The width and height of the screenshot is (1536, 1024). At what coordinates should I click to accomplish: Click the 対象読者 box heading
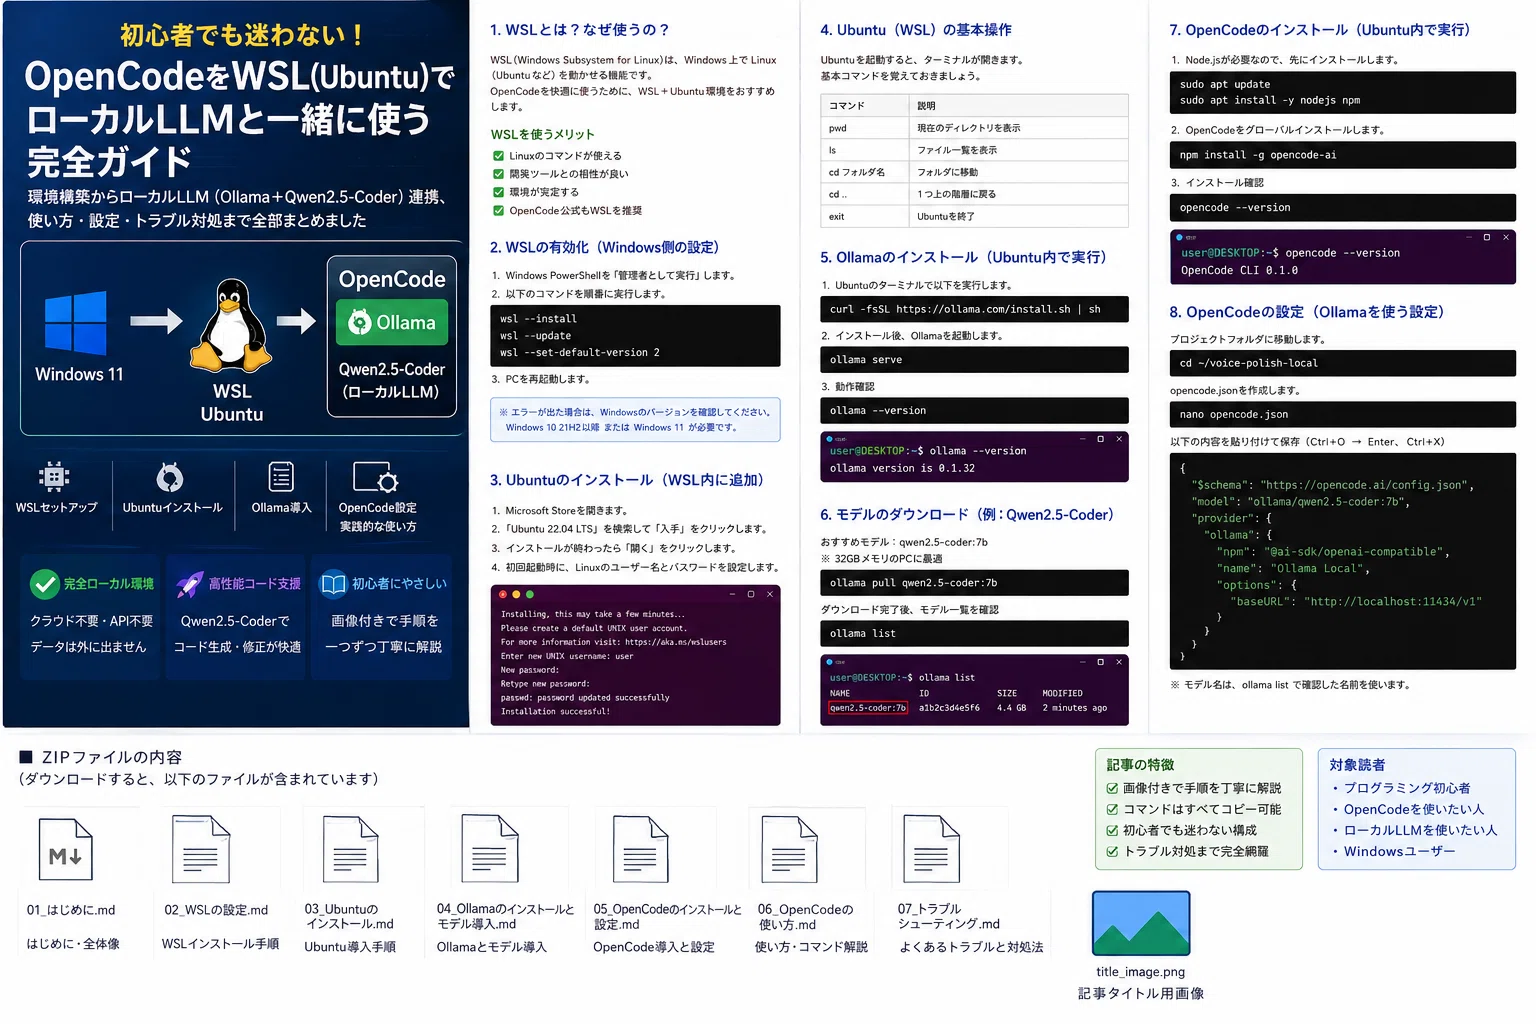click(x=1357, y=765)
